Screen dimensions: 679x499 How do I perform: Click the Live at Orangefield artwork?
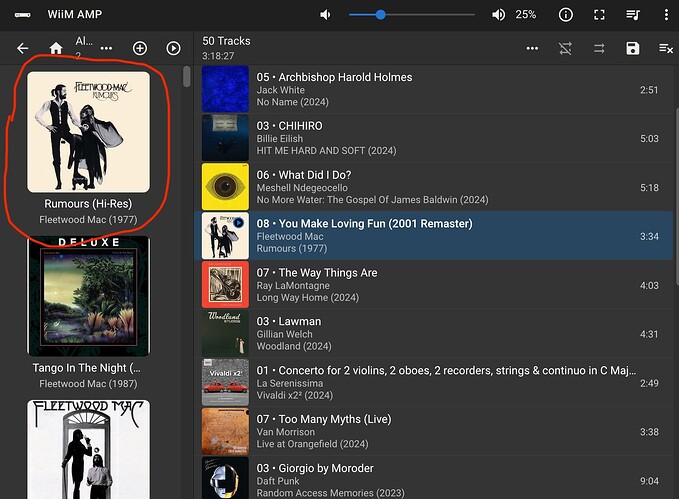pos(225,431)
